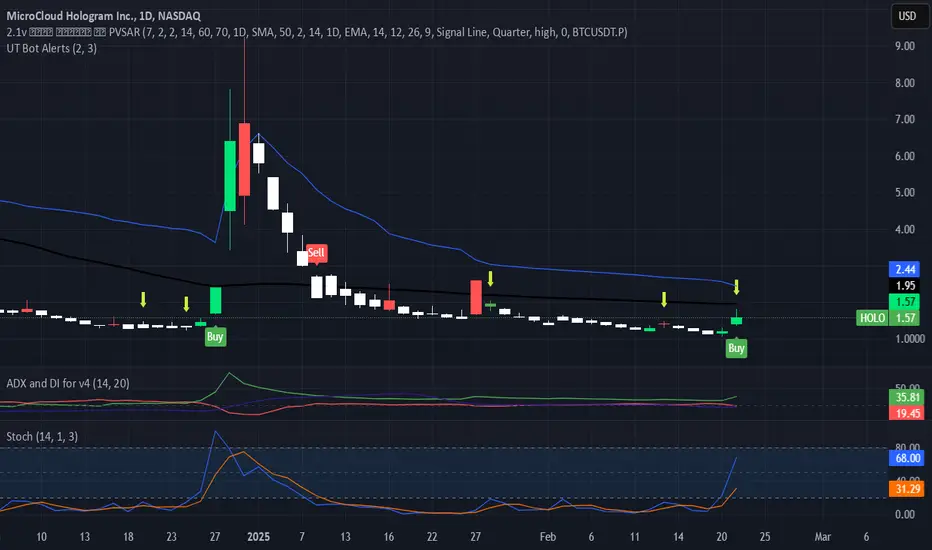
Task: Click the yellow arrow near Jan 27
Action: pyautogui.click(x=490, y=278)
